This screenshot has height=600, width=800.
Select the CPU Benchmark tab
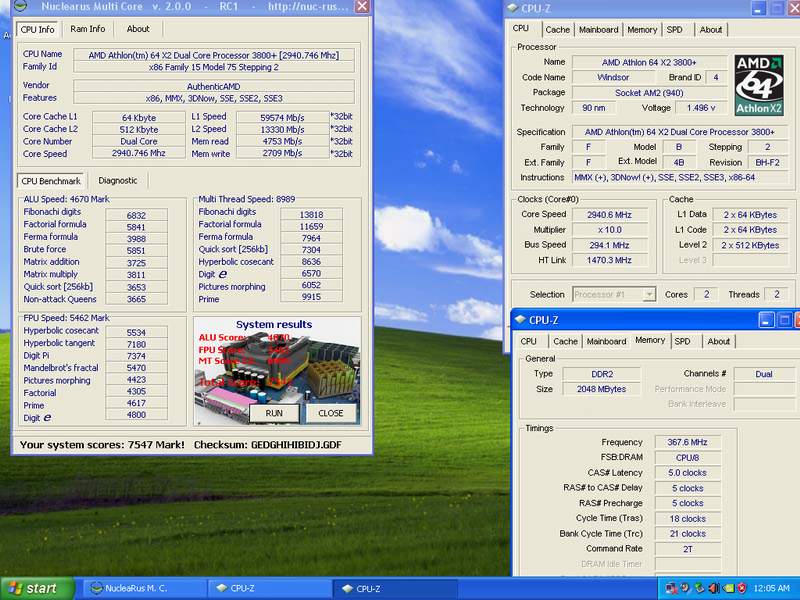(51, 181)
